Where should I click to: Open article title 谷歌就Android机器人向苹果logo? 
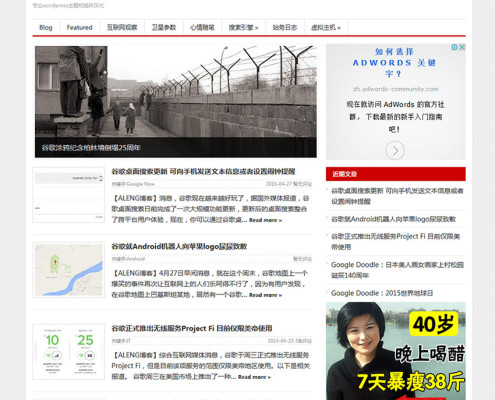tap(179, 246)
